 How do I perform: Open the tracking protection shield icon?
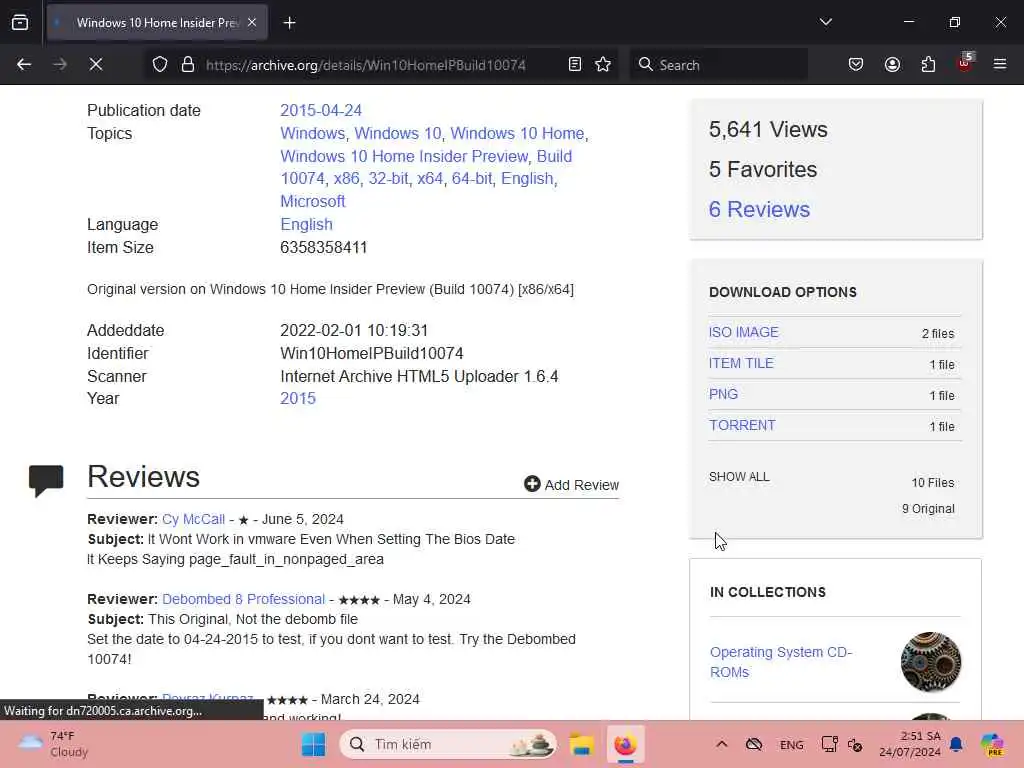click(160, 64)
